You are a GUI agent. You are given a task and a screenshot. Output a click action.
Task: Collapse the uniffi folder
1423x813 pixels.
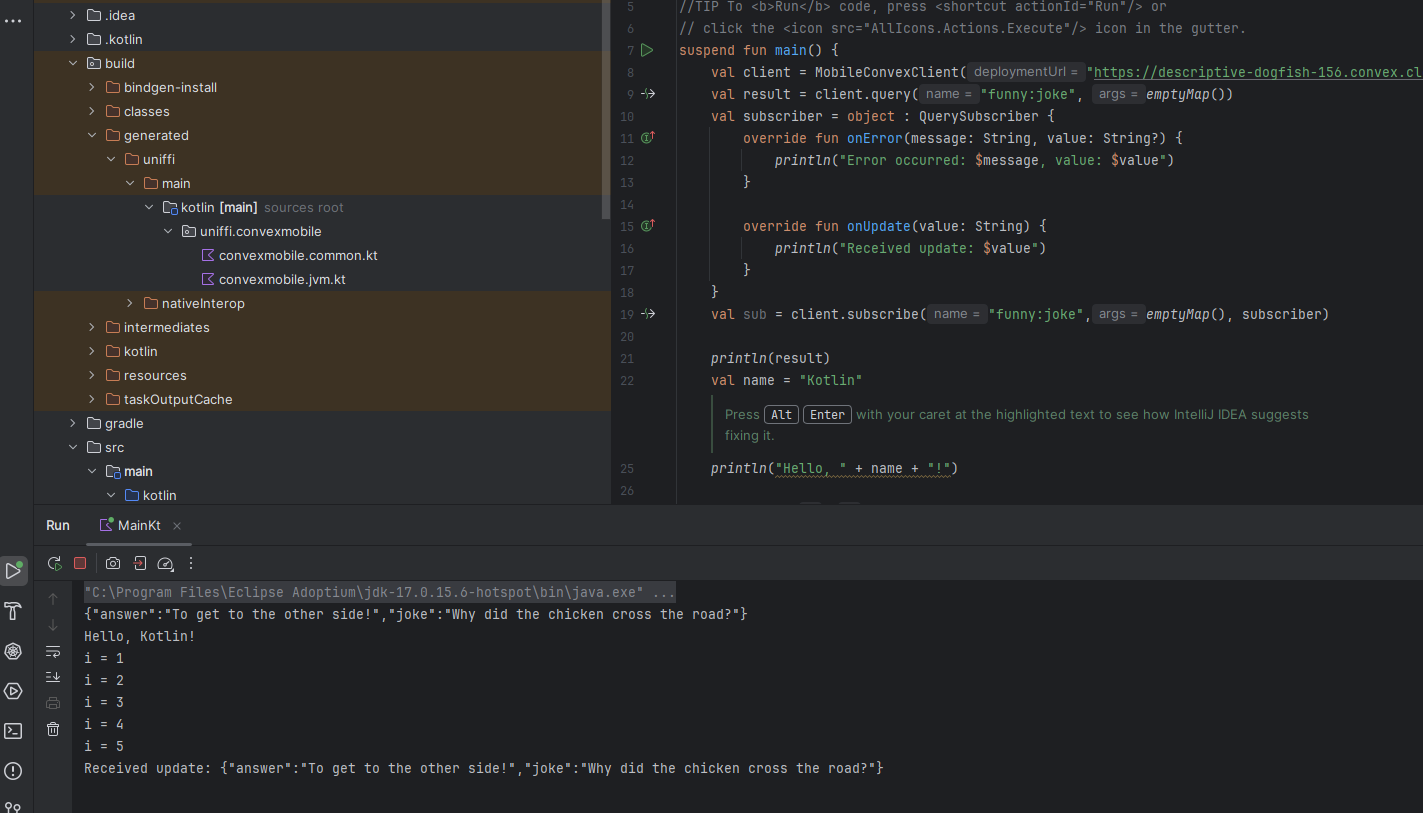coord(110,159)
